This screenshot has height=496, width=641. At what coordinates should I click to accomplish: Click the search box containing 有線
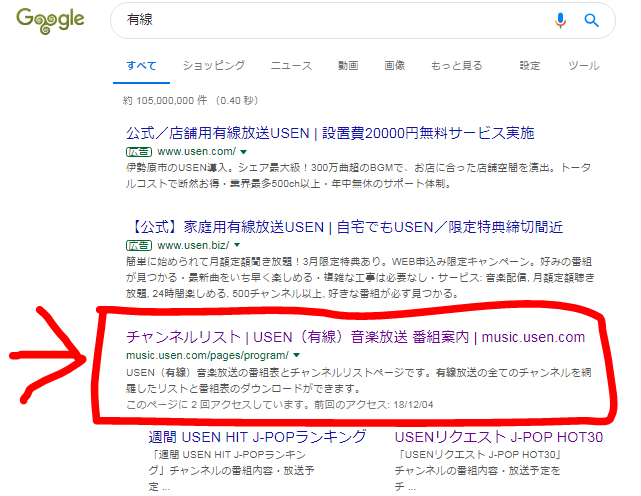pos(330,20)
